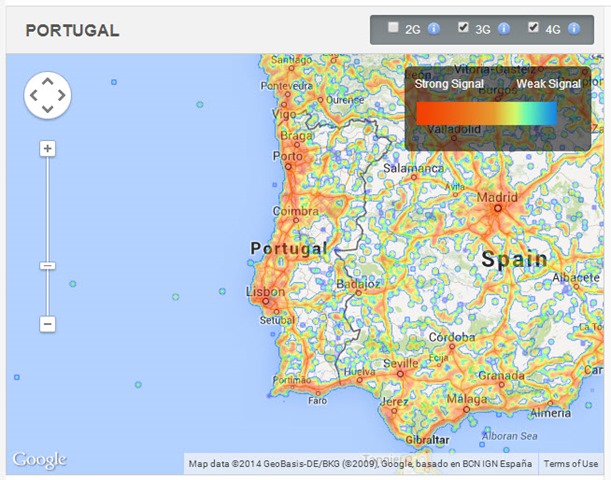The width and height of the screenshot is (611, 480).
Task: Open the Terms of Use link
Action: 570,464
